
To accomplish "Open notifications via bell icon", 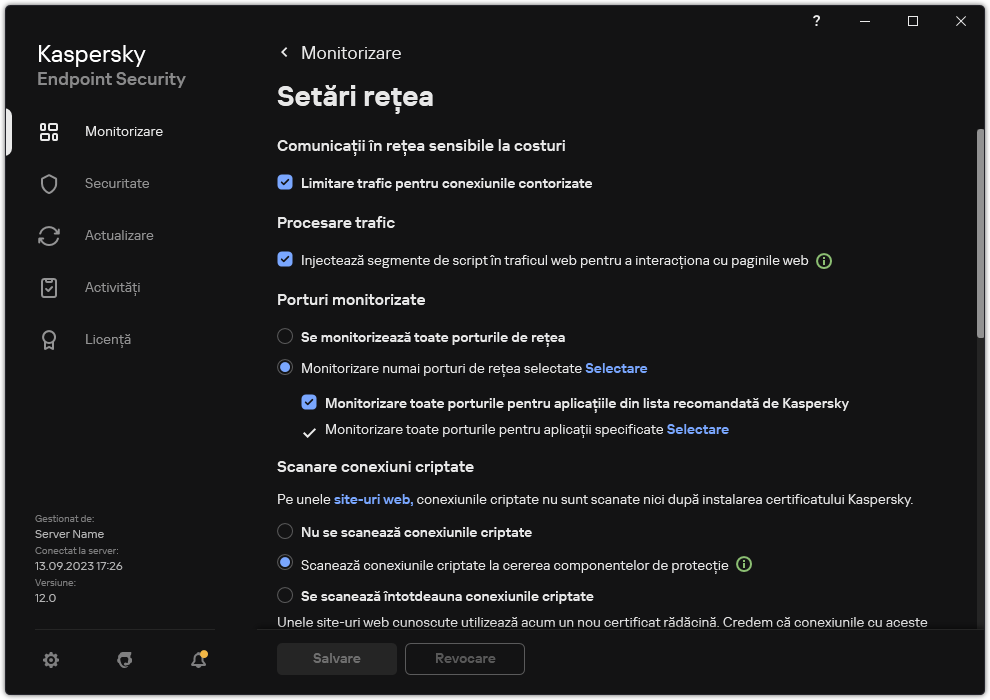I will (198, 660).
